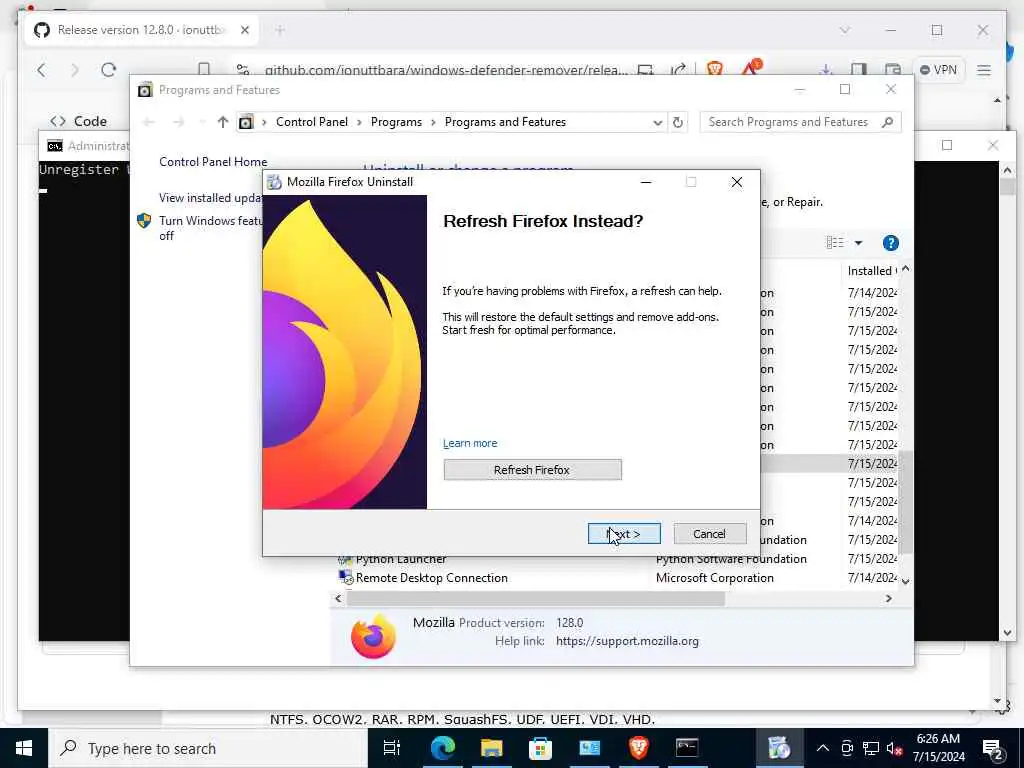Select Programs and Features breadcrumb
1024x768 pixels.
pos(505,122)
